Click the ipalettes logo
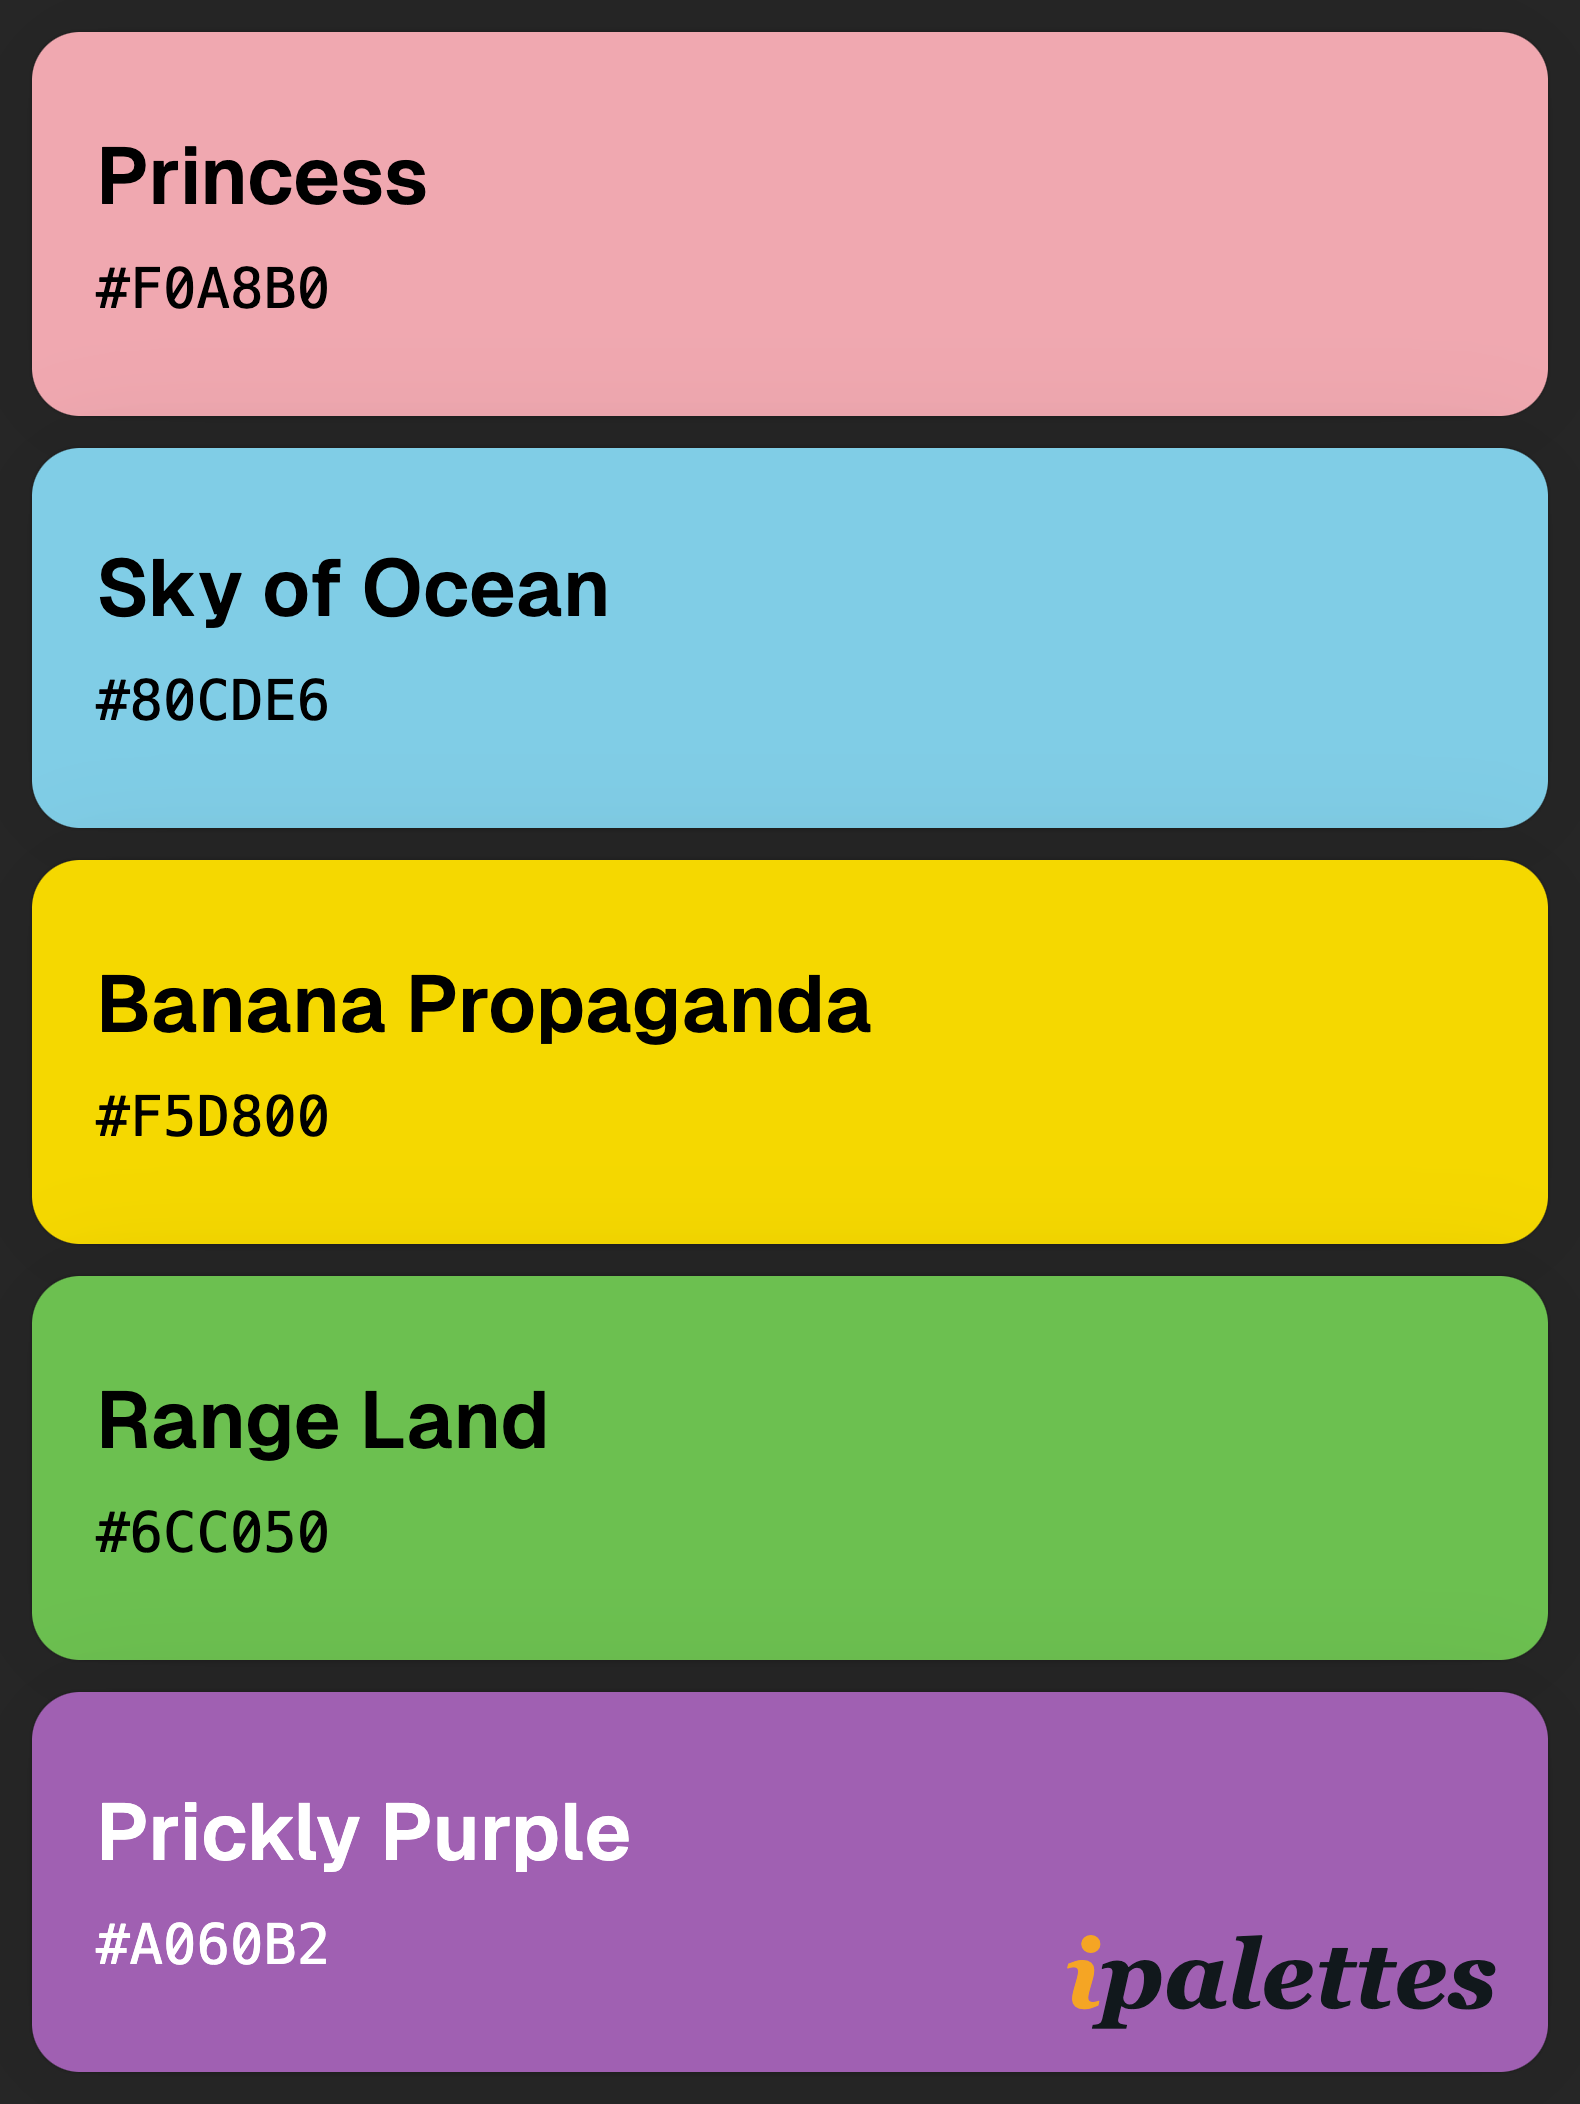This screenshot has height=2104, width=1580. 1281,1981
